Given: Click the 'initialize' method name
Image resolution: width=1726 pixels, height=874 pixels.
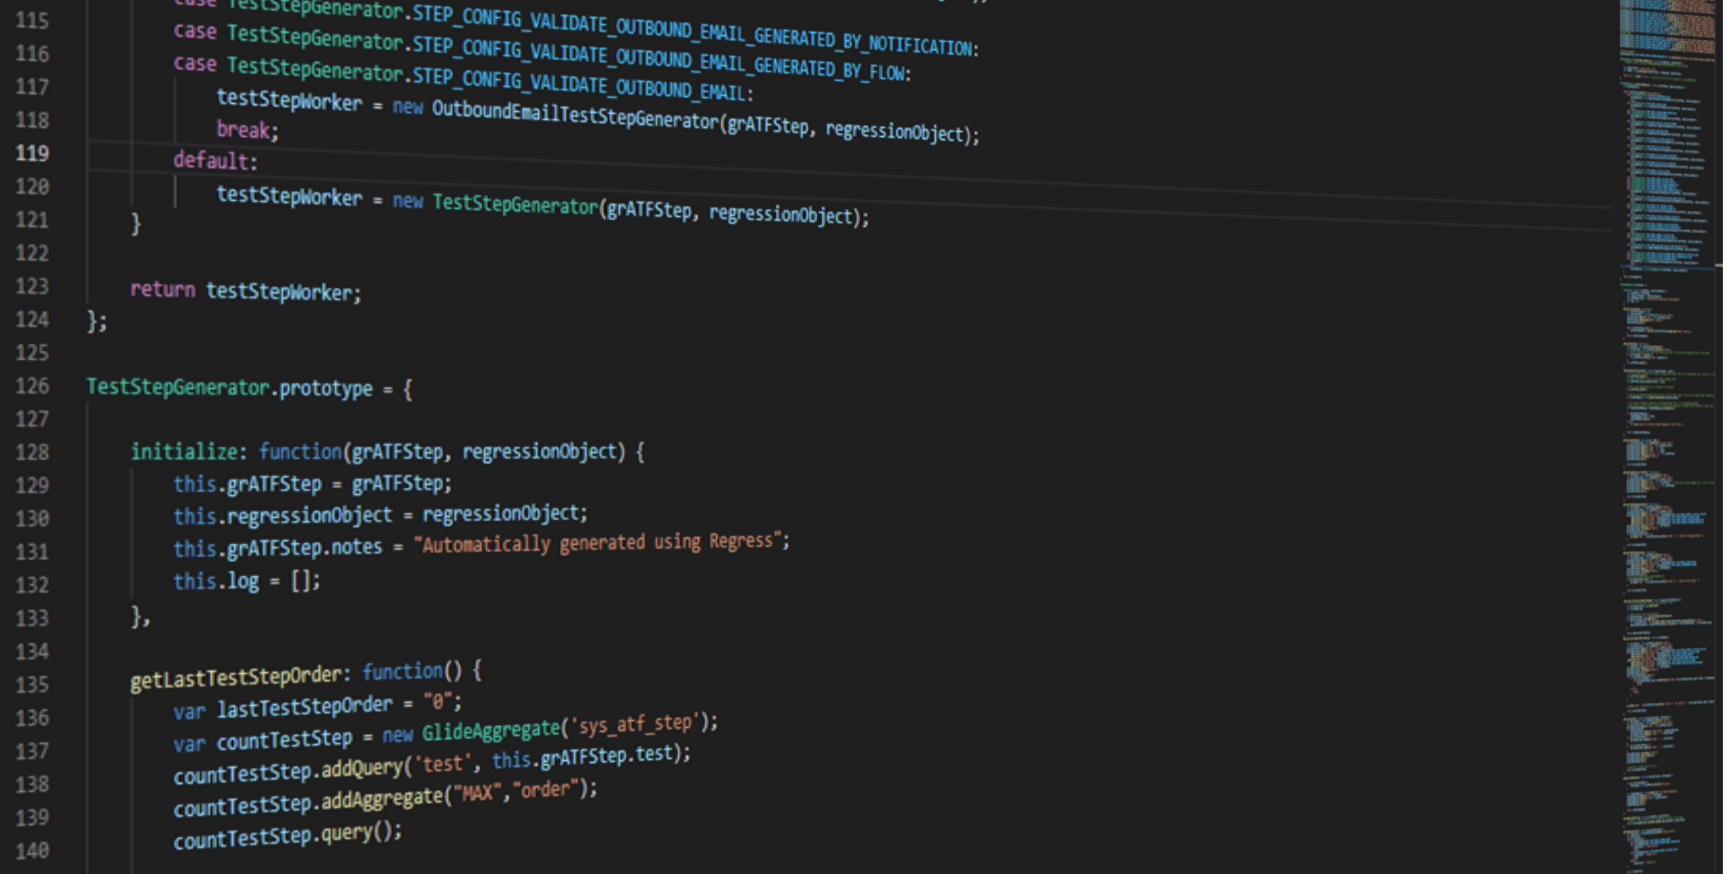Looking at the screenshot, I should [184, 451].
